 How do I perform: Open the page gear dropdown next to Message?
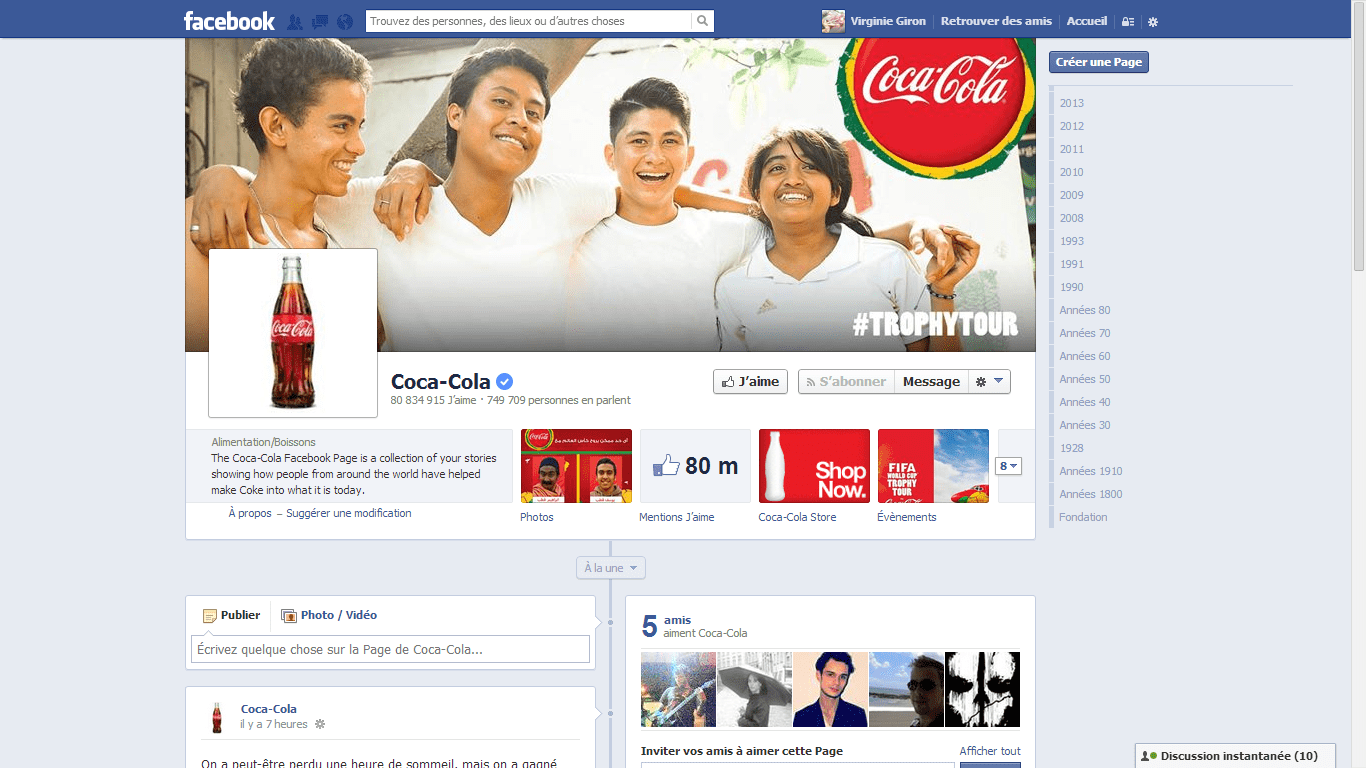[x=989, y=382]
